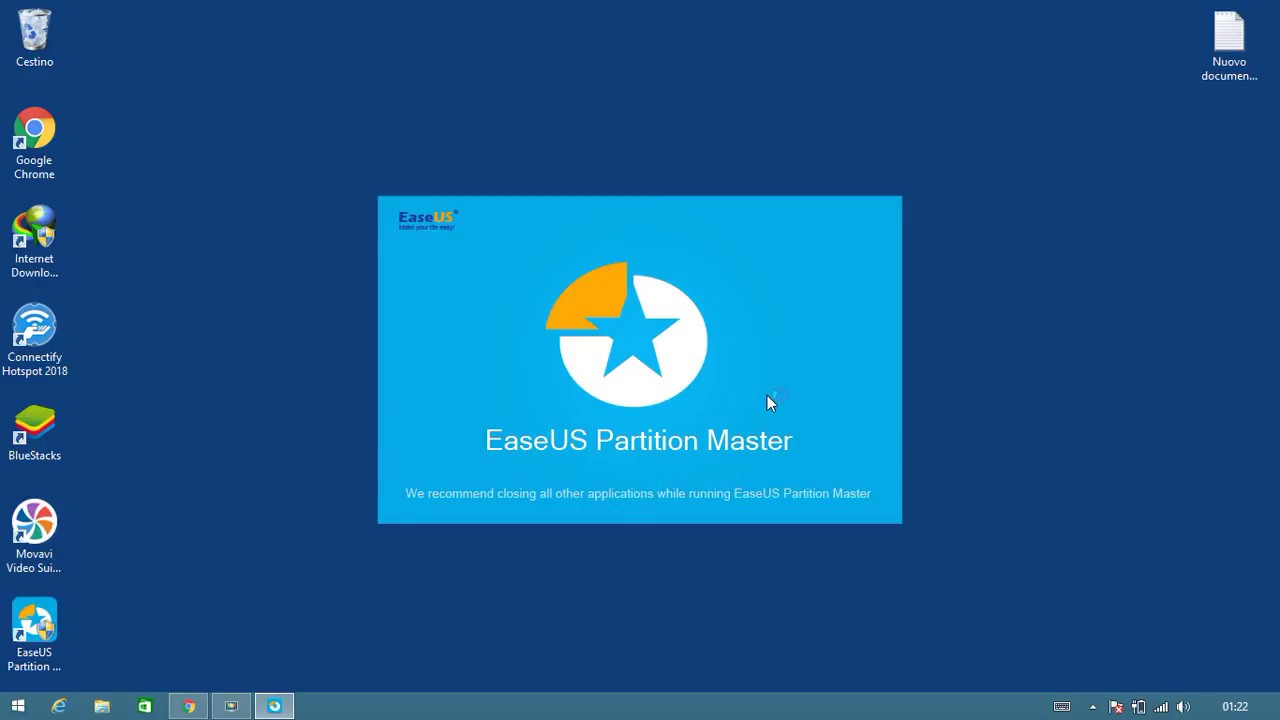Open the Cestino recycle bin icon
Screen dimensions: 1280x720
click(x=34, y=39)
